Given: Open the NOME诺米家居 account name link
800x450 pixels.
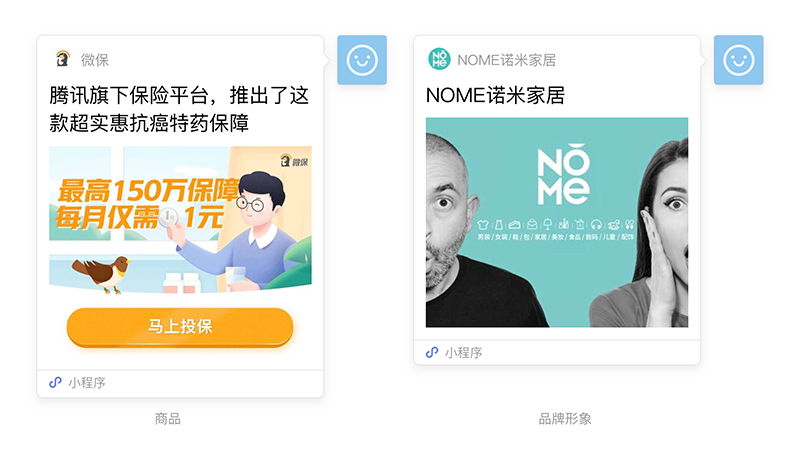Looking at the screenshot, I should 506,60.
